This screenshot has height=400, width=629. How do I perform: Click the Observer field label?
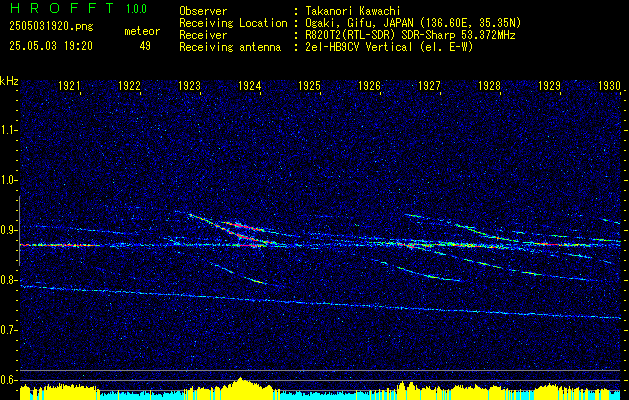(x=203, y=11)
